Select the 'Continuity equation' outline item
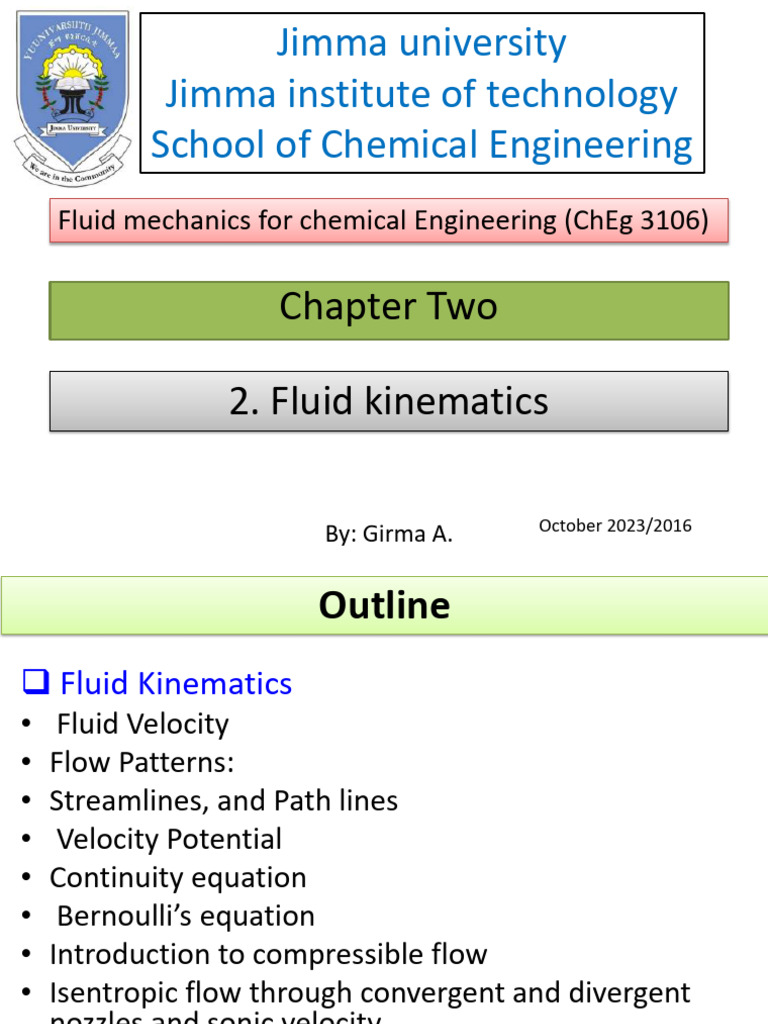Viewport: 768px width, 1024px height. click(x=178, y=878)
